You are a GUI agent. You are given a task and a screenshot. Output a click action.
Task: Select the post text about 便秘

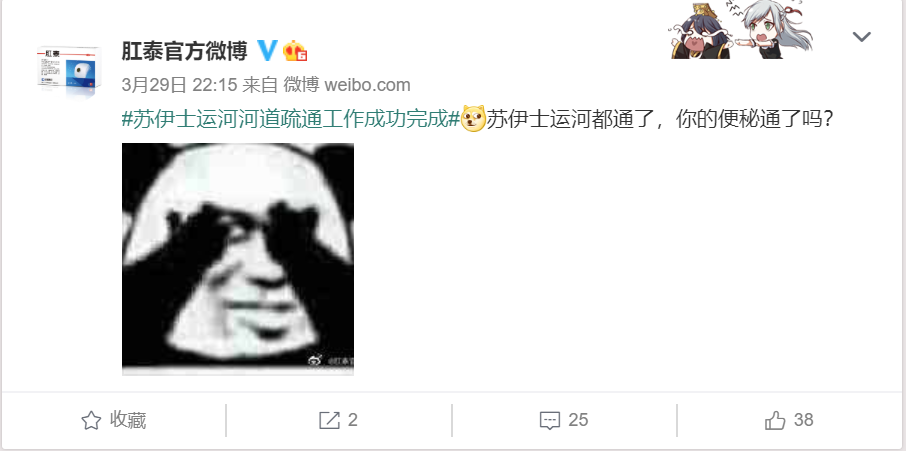pos(660,119)
